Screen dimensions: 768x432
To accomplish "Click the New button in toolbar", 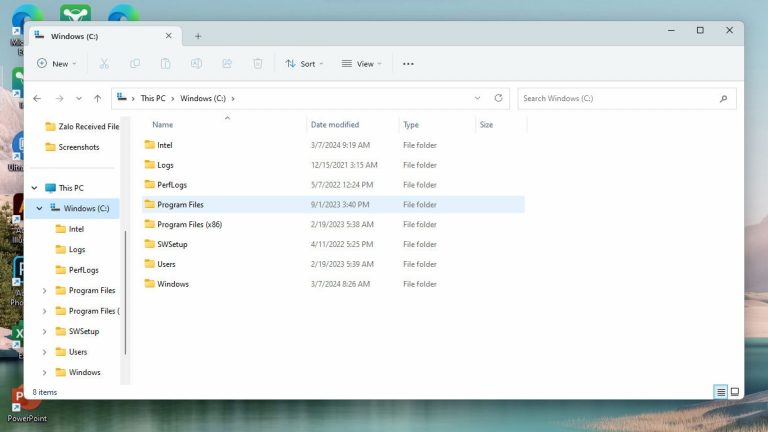I will click(56, 63).
